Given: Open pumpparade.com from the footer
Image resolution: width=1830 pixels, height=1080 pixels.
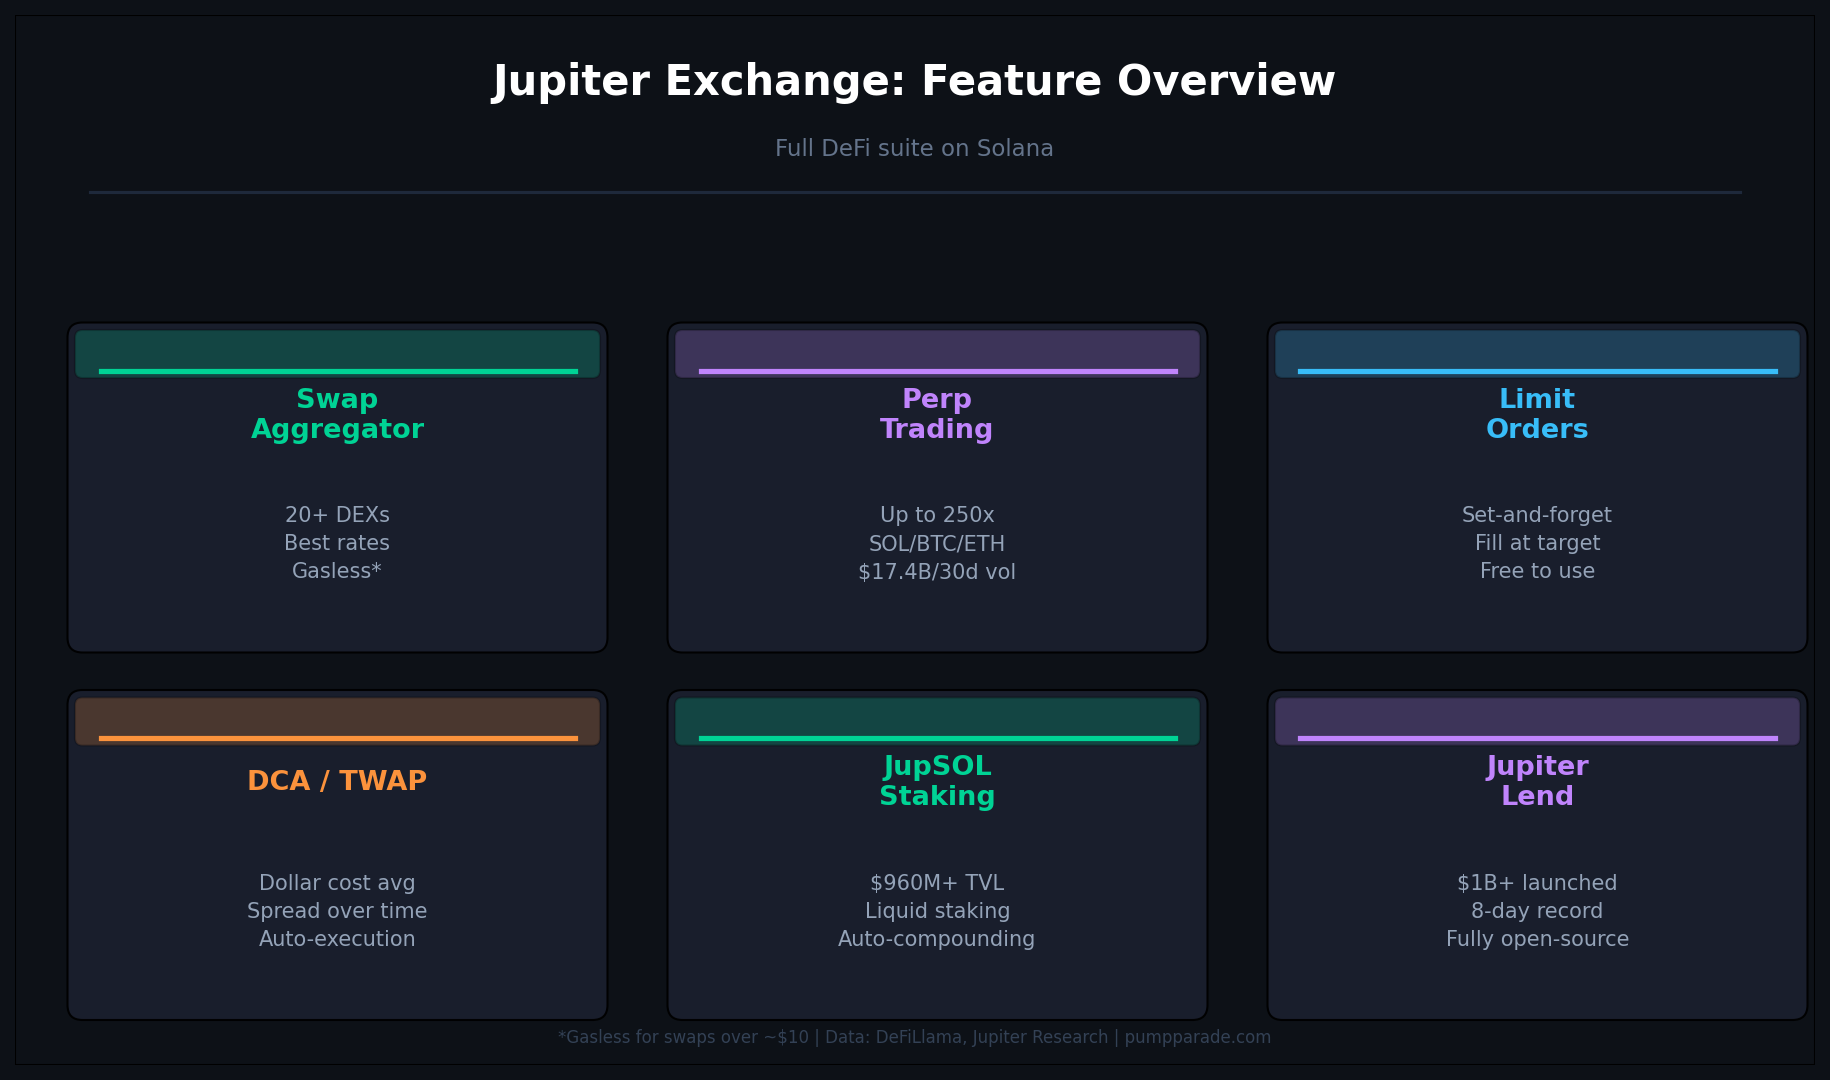Looking at the screenshot, I should (x=1197, y=1037).
